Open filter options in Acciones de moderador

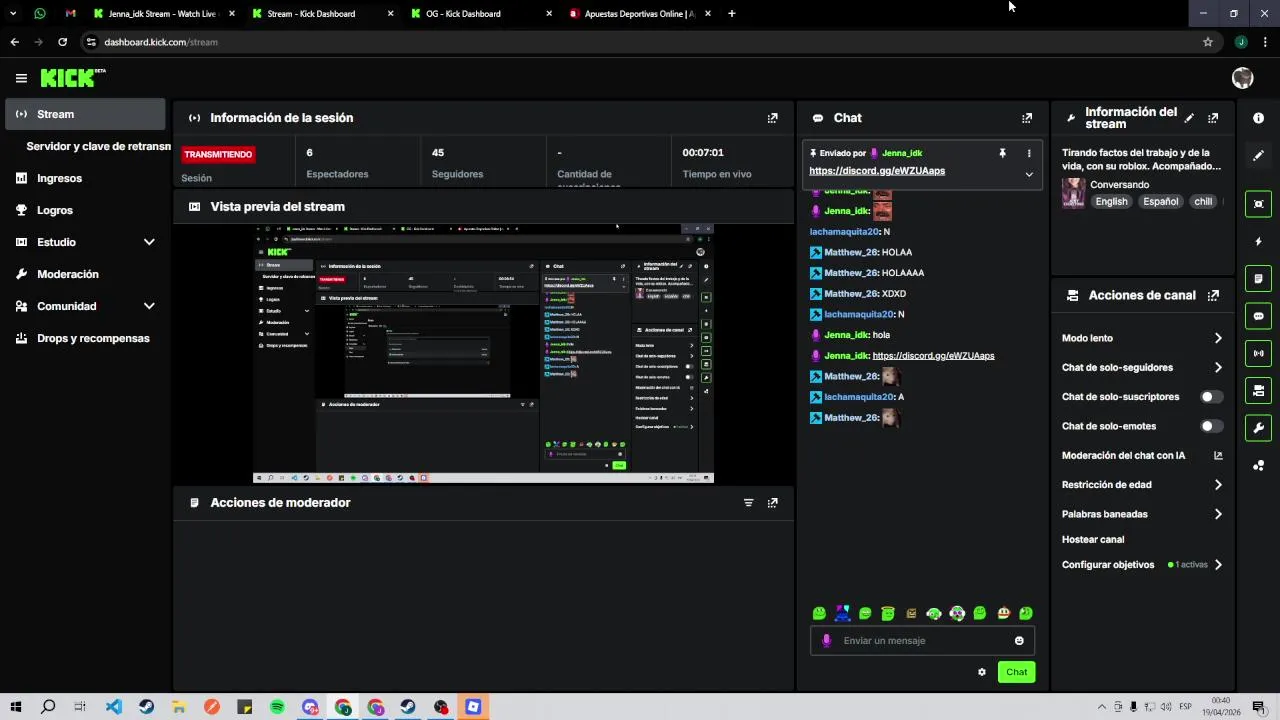coord(748,503)
